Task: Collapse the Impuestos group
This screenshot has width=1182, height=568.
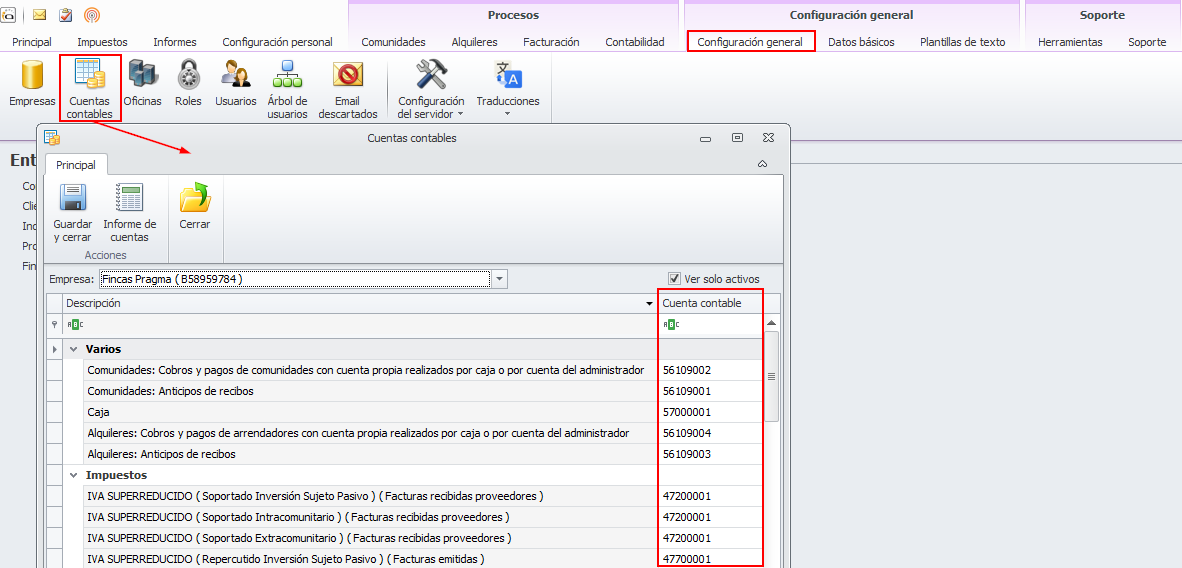Action: (74, 475)
